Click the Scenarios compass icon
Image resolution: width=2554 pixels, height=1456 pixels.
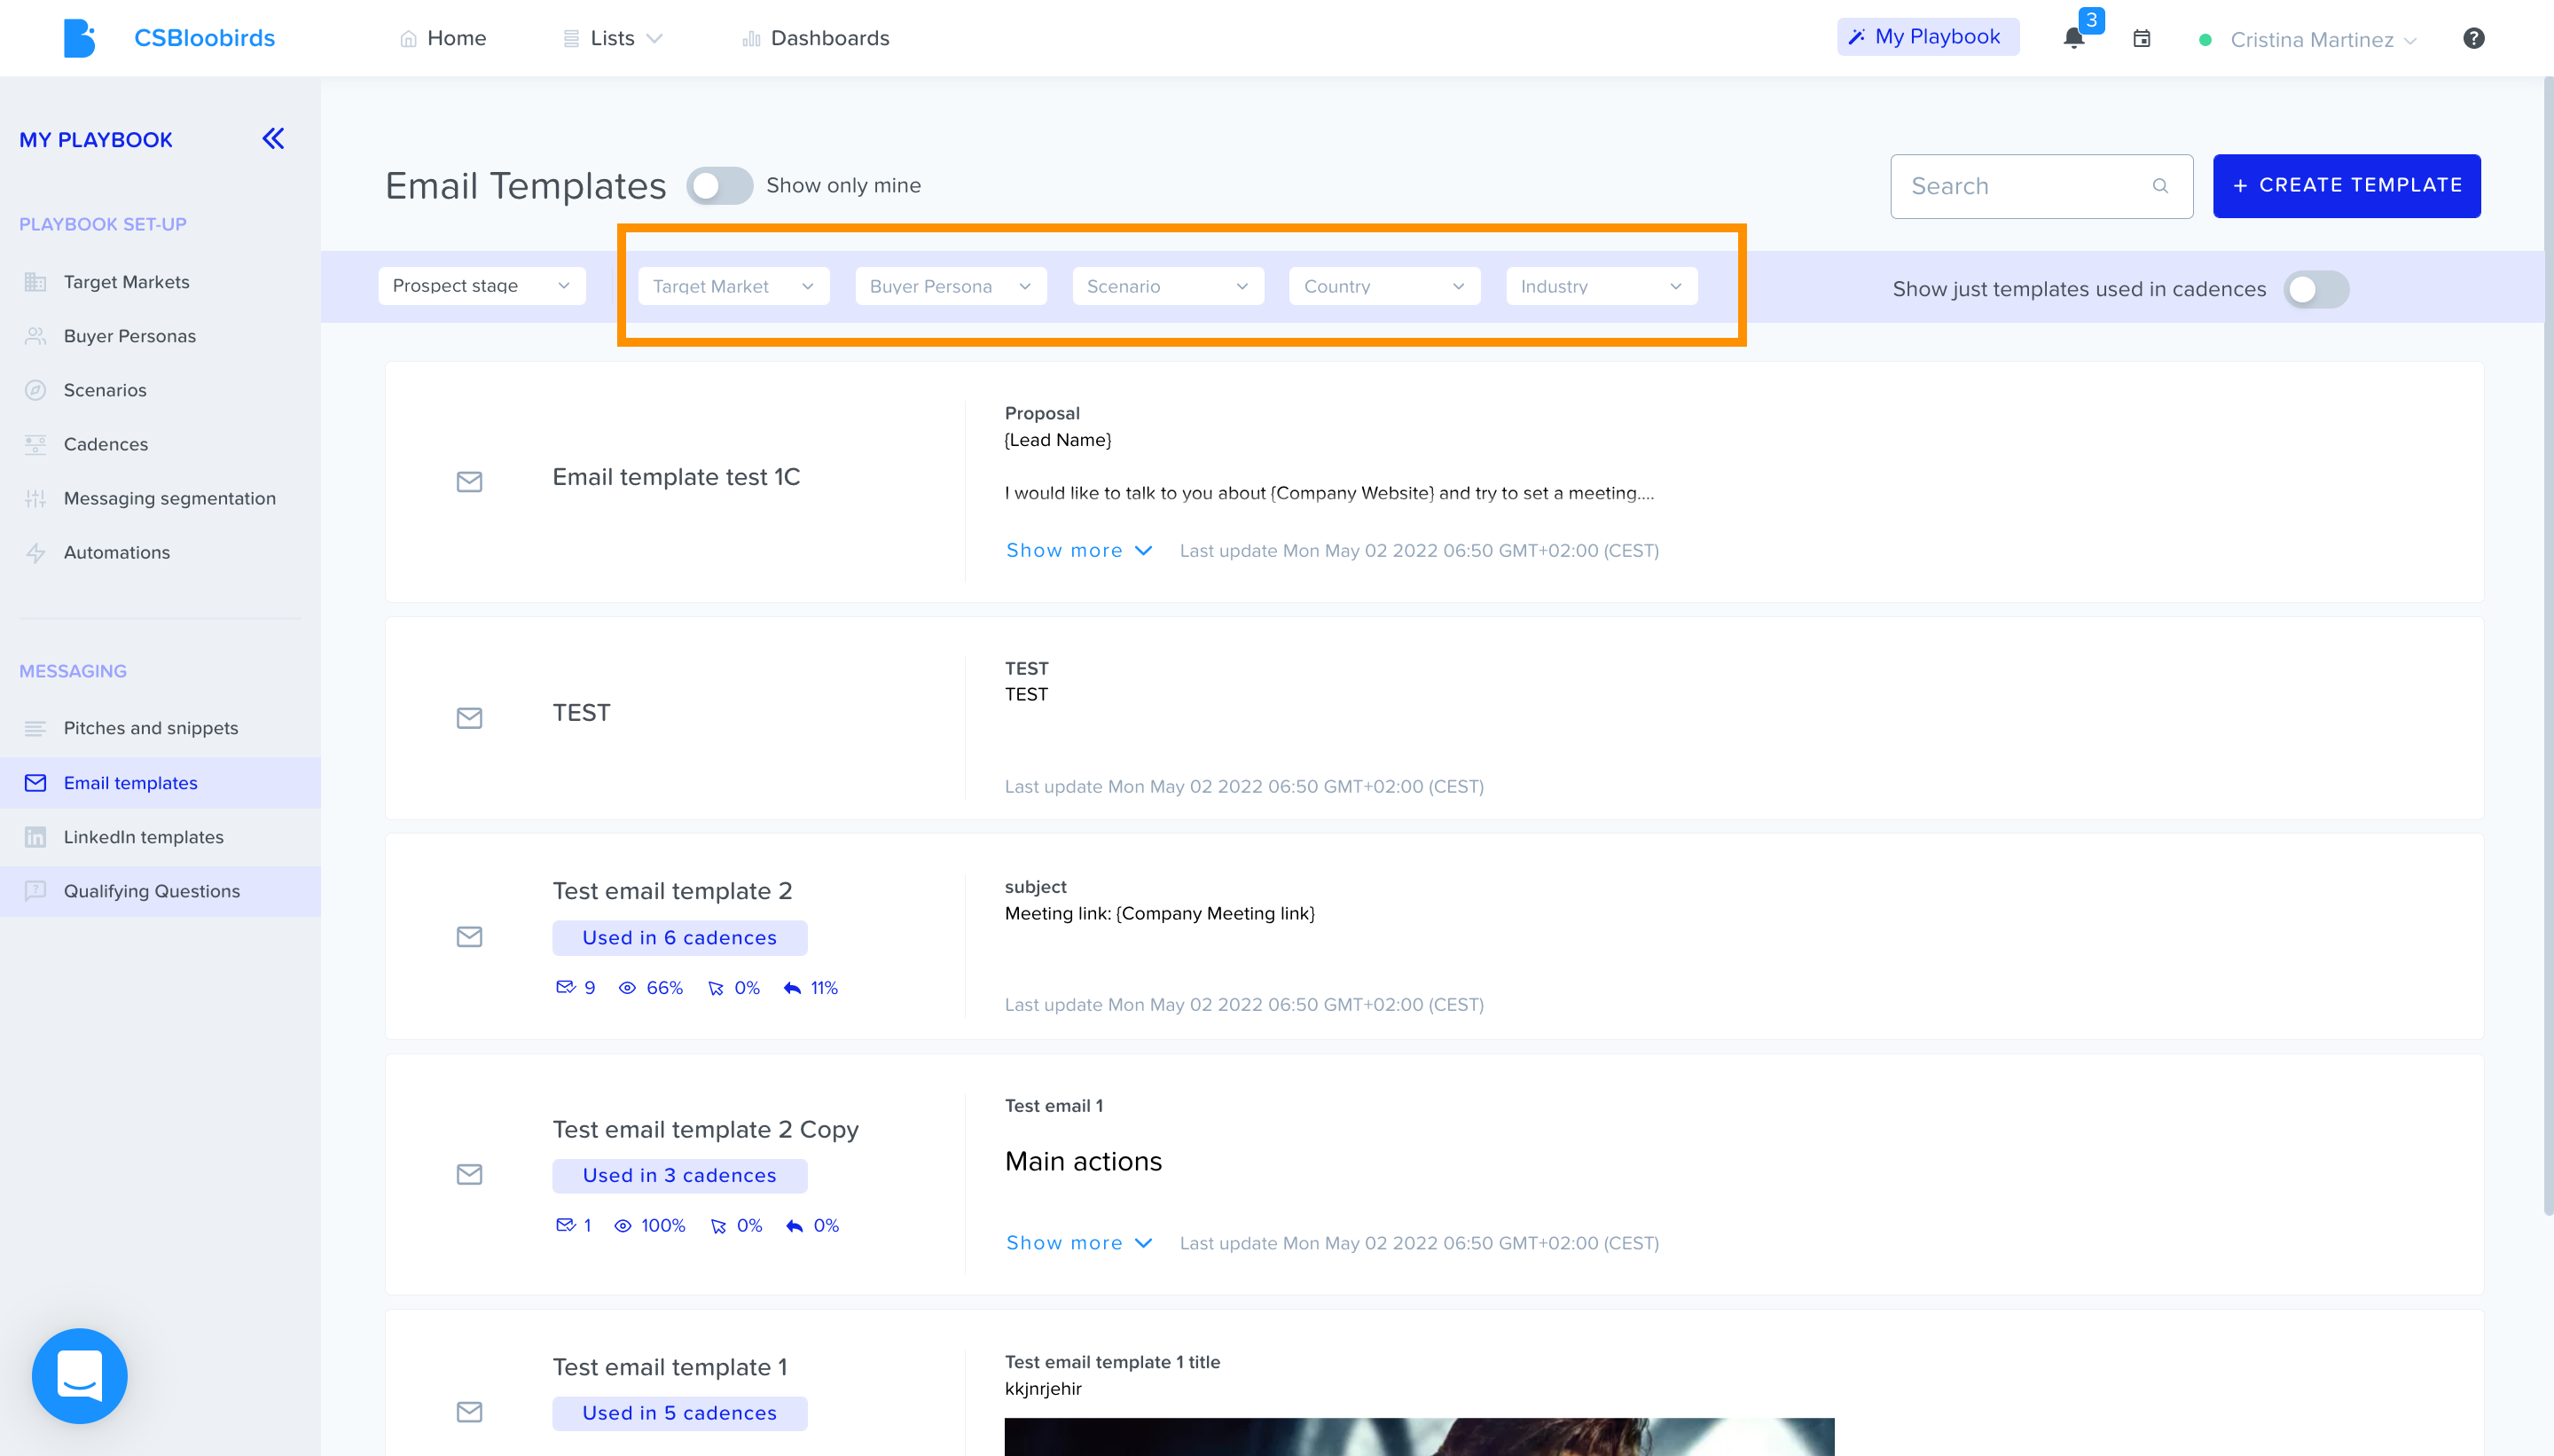coord(35,390)
